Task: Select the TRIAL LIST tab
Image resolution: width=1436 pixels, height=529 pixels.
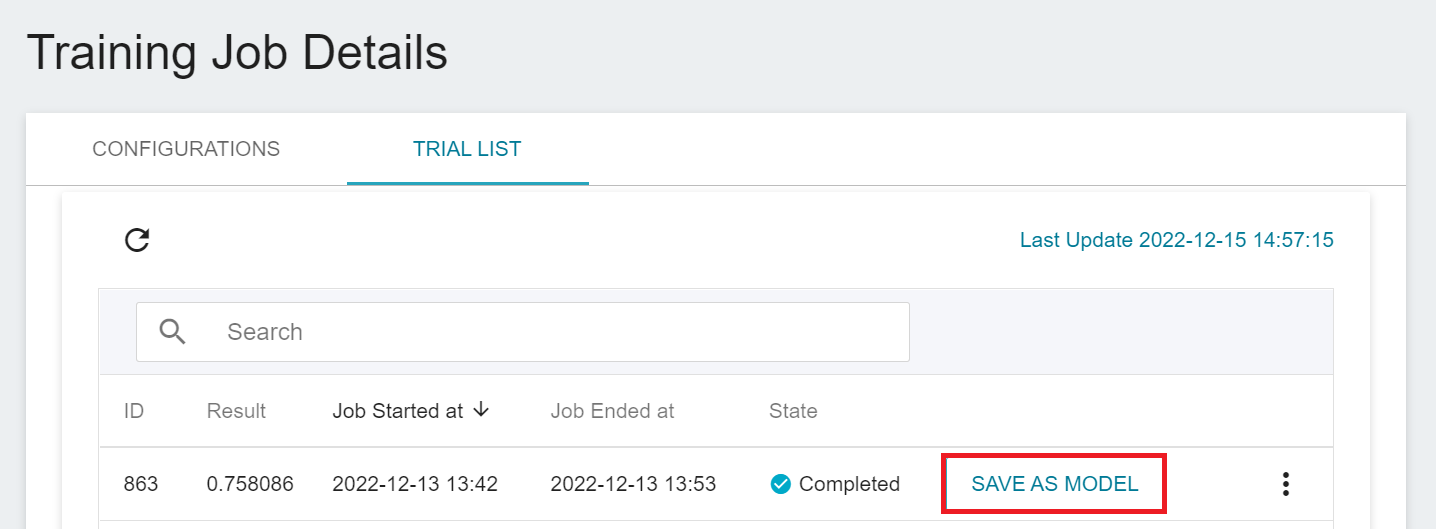Action: point(467,149)
